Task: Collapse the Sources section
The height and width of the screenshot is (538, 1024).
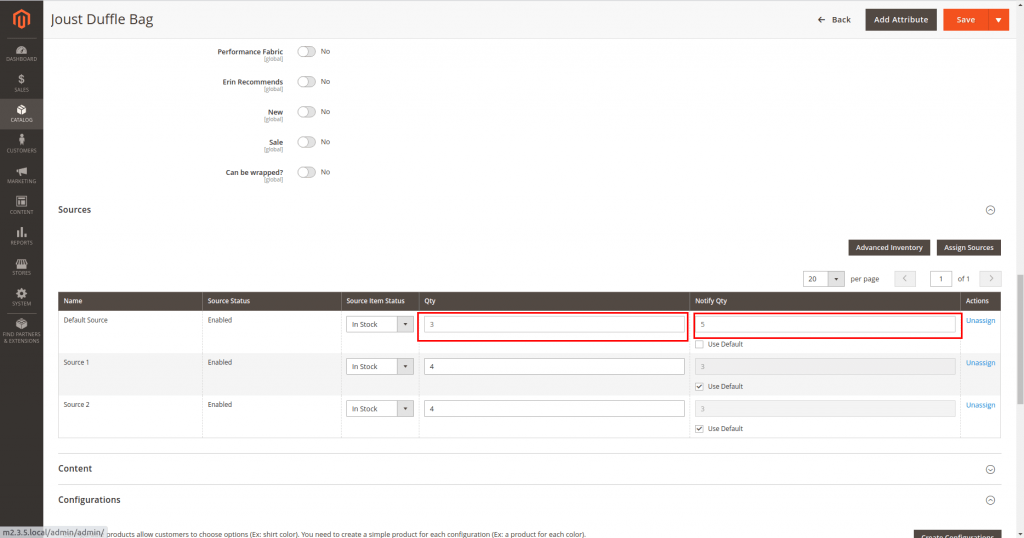Action: pos(990,210)
